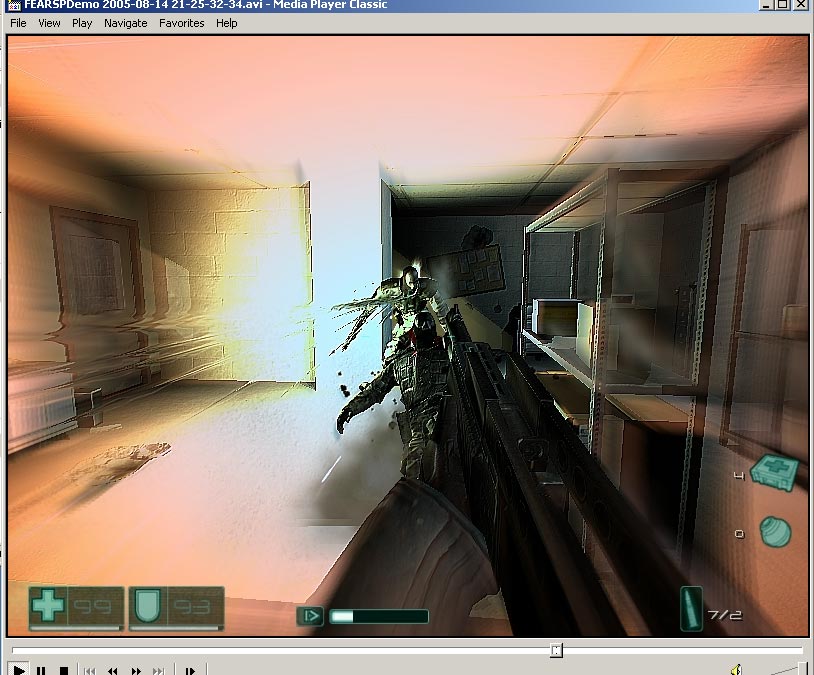Open the Help menu
Viewport: 814px width, 675px height.
click(227, 23)
